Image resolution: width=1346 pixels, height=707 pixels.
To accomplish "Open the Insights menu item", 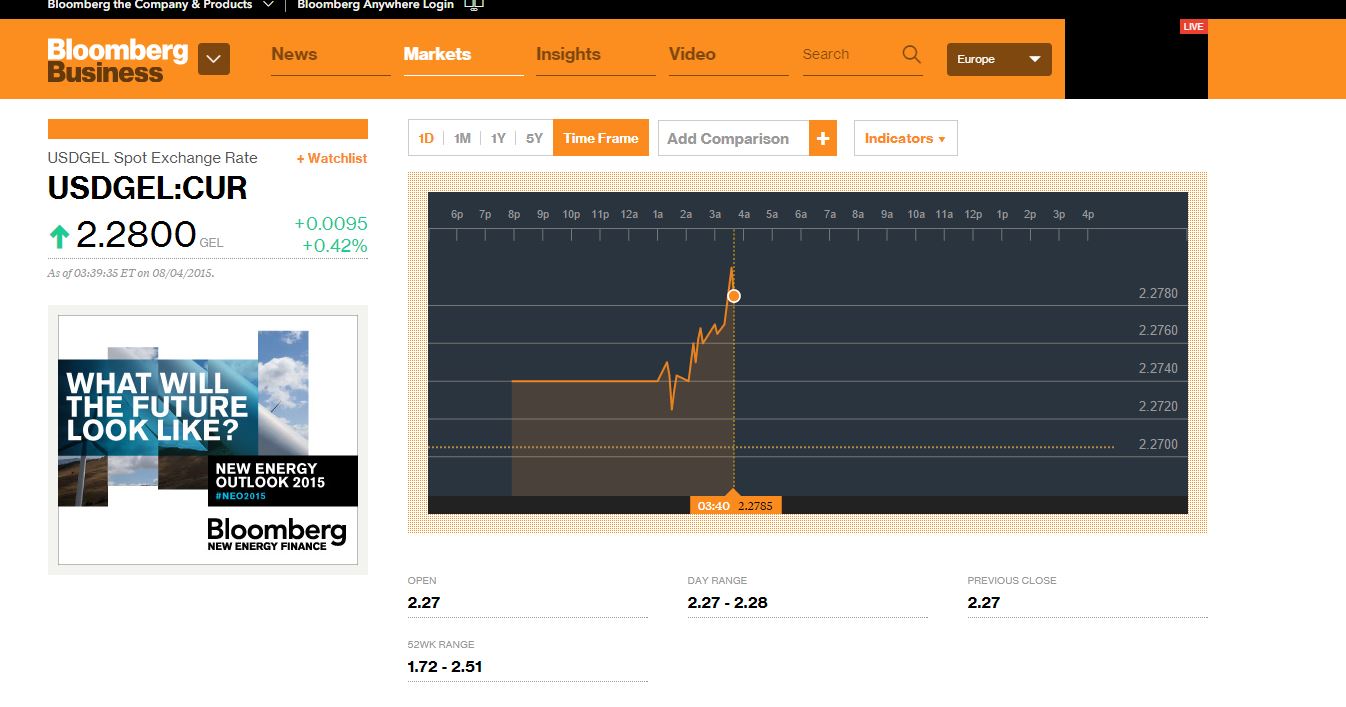I will (568, 54).
